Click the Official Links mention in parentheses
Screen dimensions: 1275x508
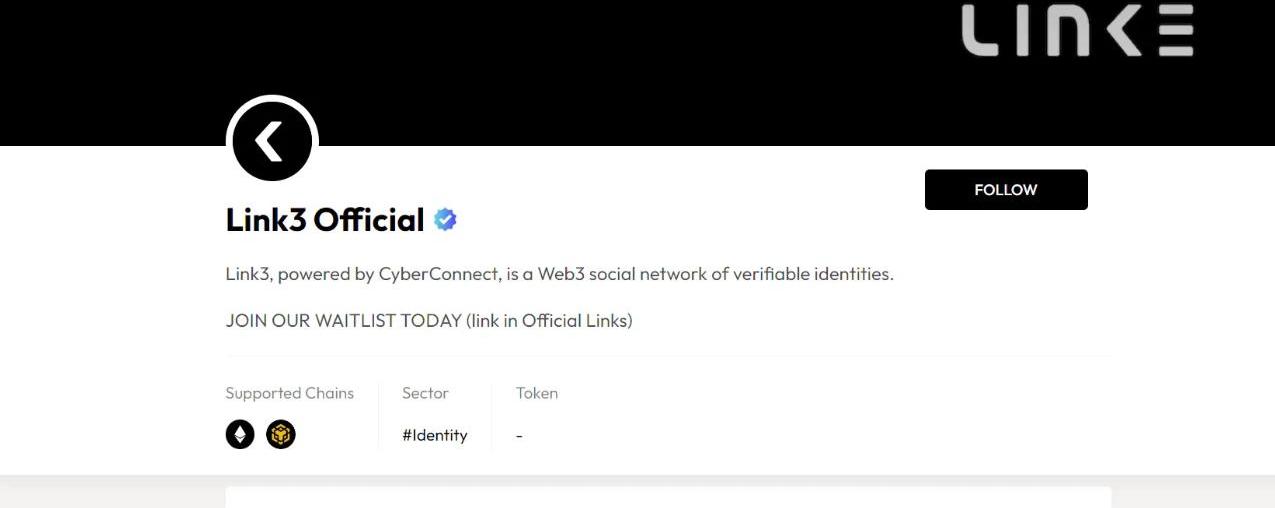pyautogui.click(x=577, y=321)
